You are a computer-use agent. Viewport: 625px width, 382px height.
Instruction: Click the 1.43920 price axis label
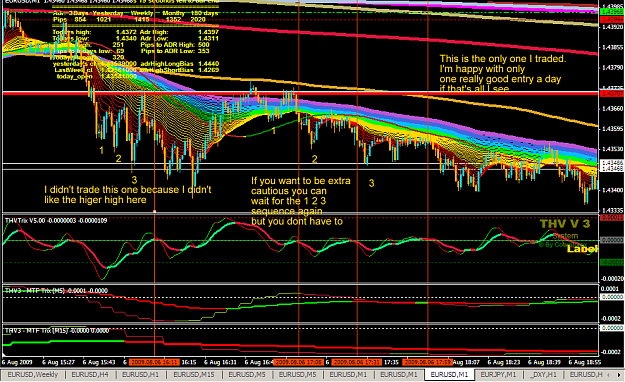[x=611, y=27]
